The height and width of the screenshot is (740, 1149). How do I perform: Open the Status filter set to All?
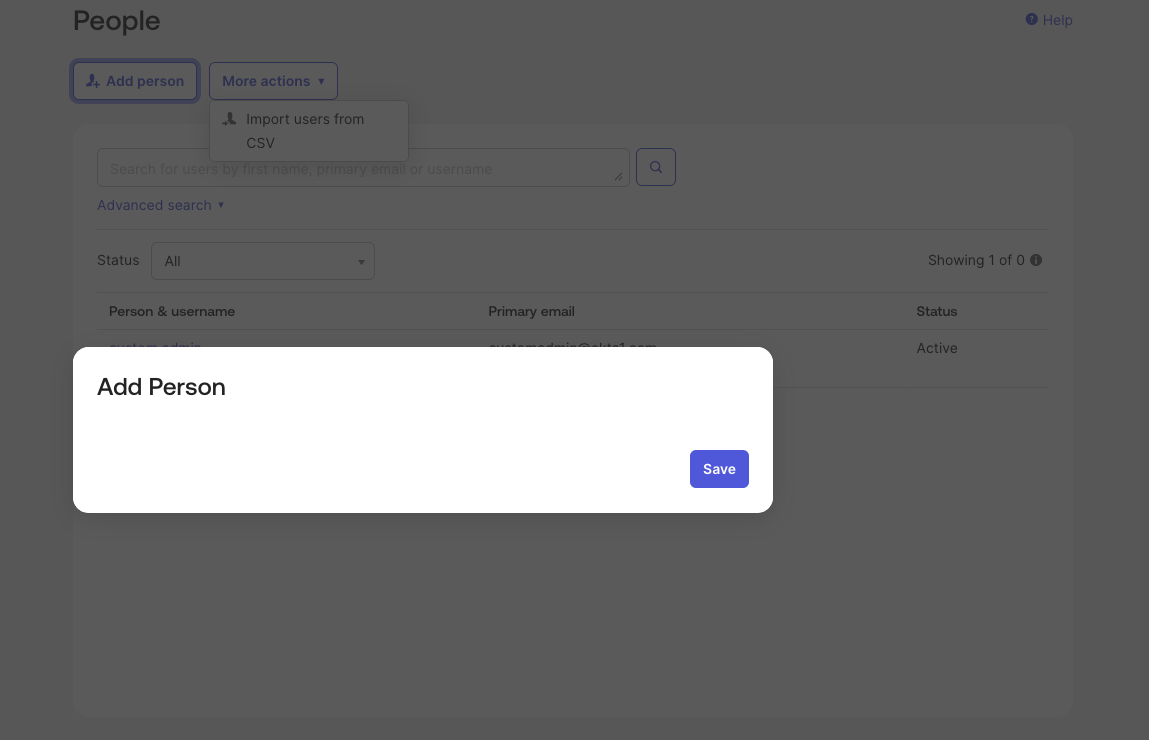(x=263, y=261)
